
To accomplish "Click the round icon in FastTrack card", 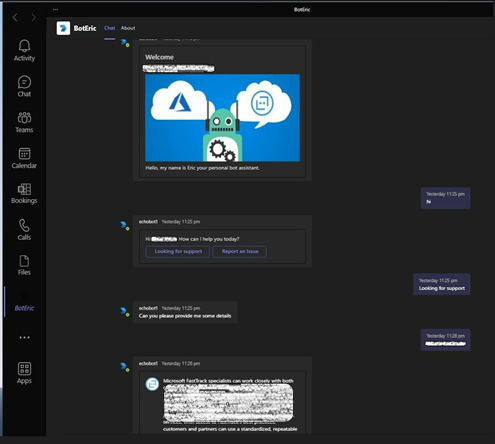I will tap(152, 384).
